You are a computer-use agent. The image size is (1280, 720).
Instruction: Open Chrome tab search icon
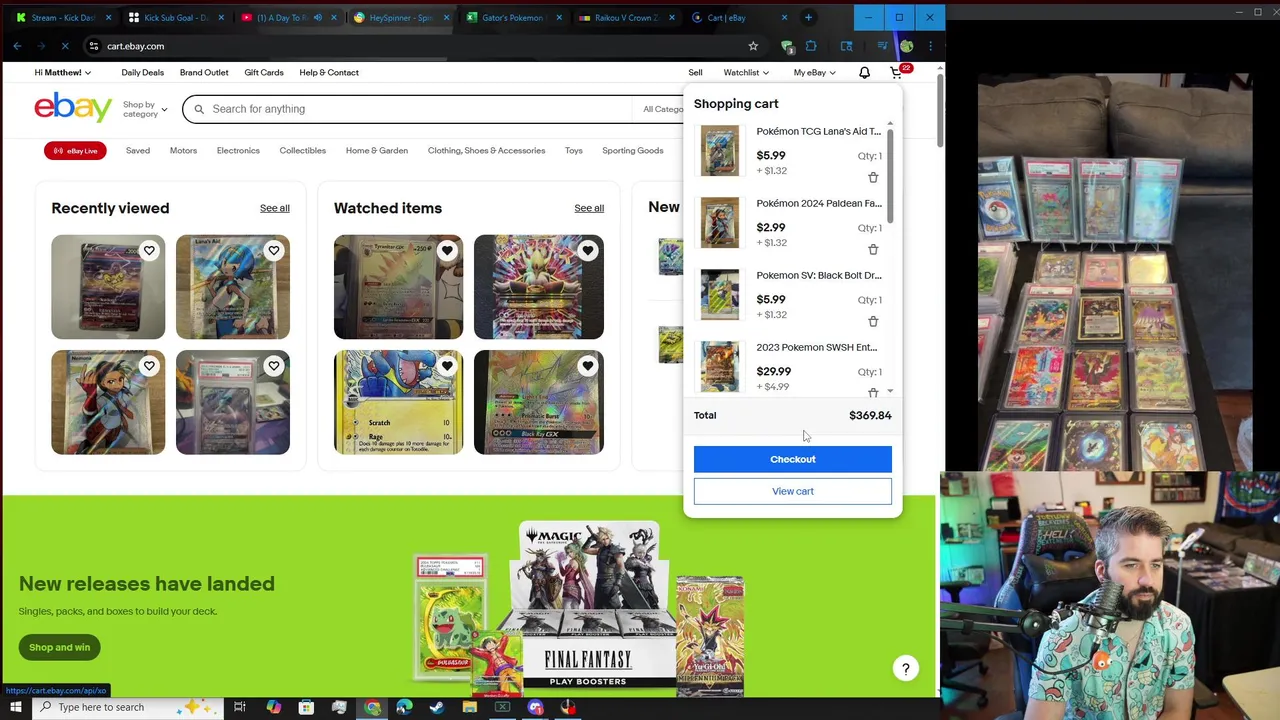tap(846, 46)
